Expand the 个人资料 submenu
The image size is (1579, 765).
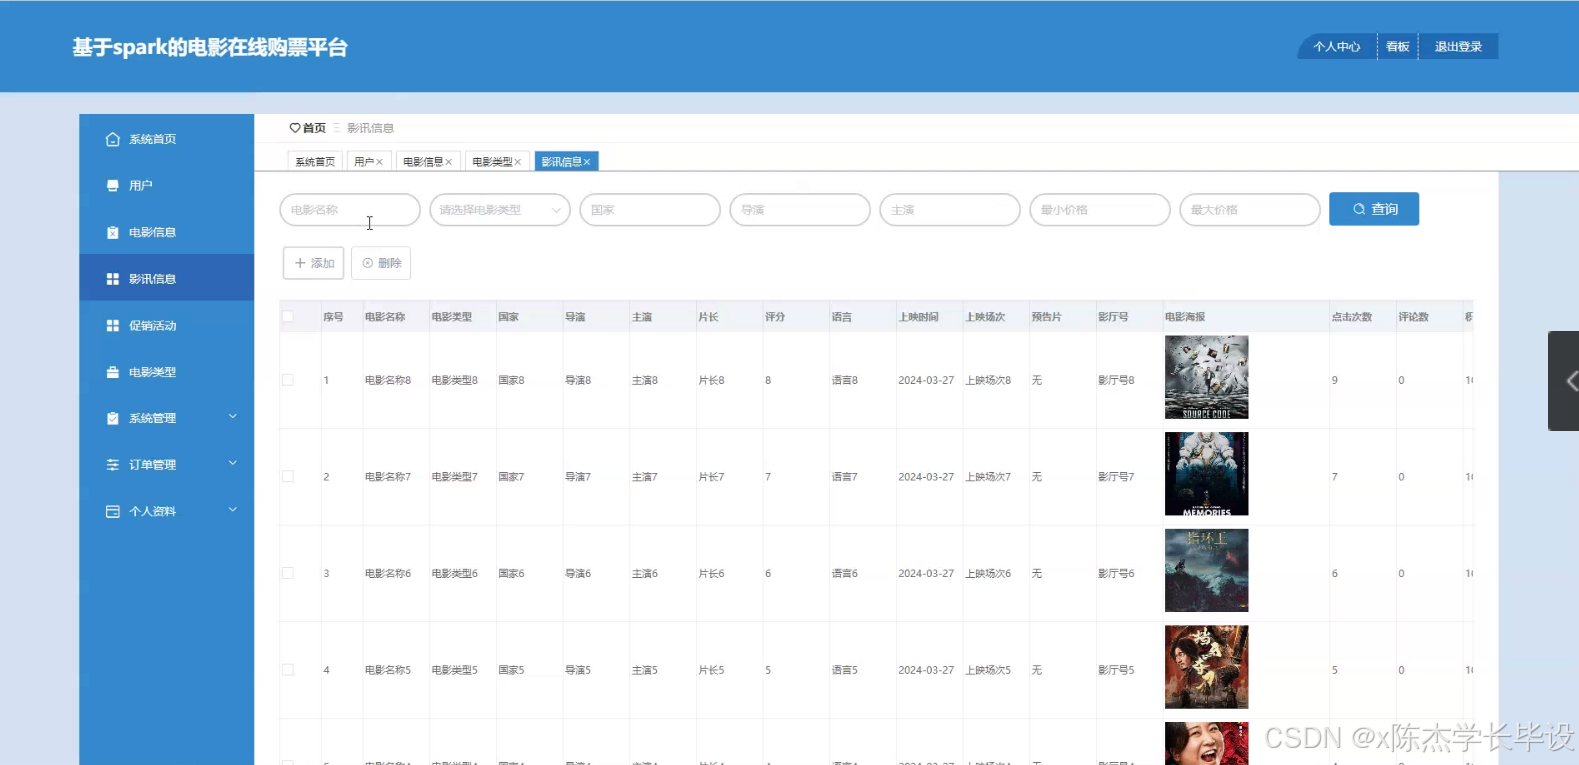[x=233, y=510]
